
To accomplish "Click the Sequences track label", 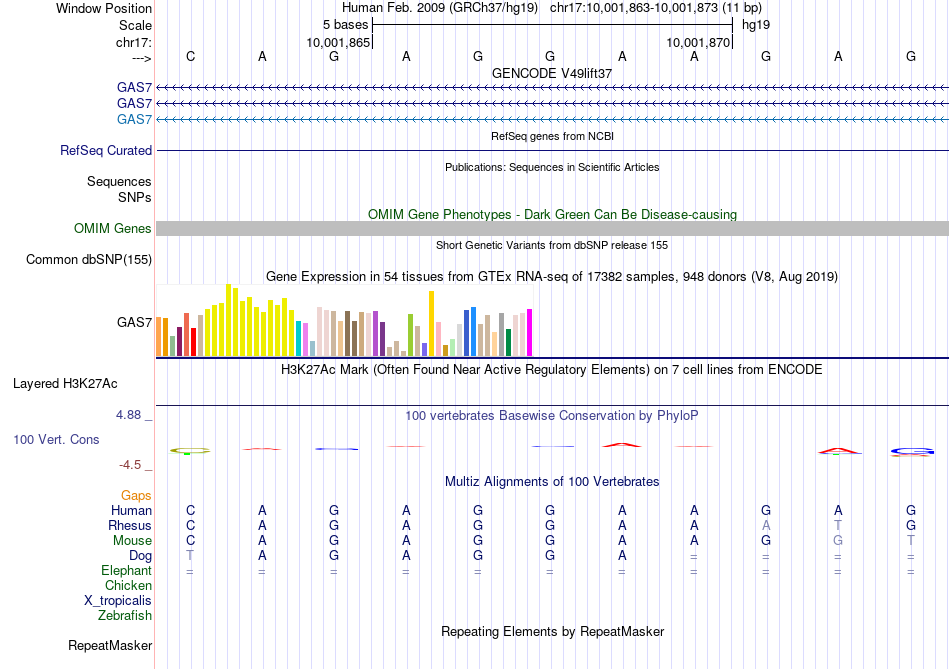I will (119, 181).
